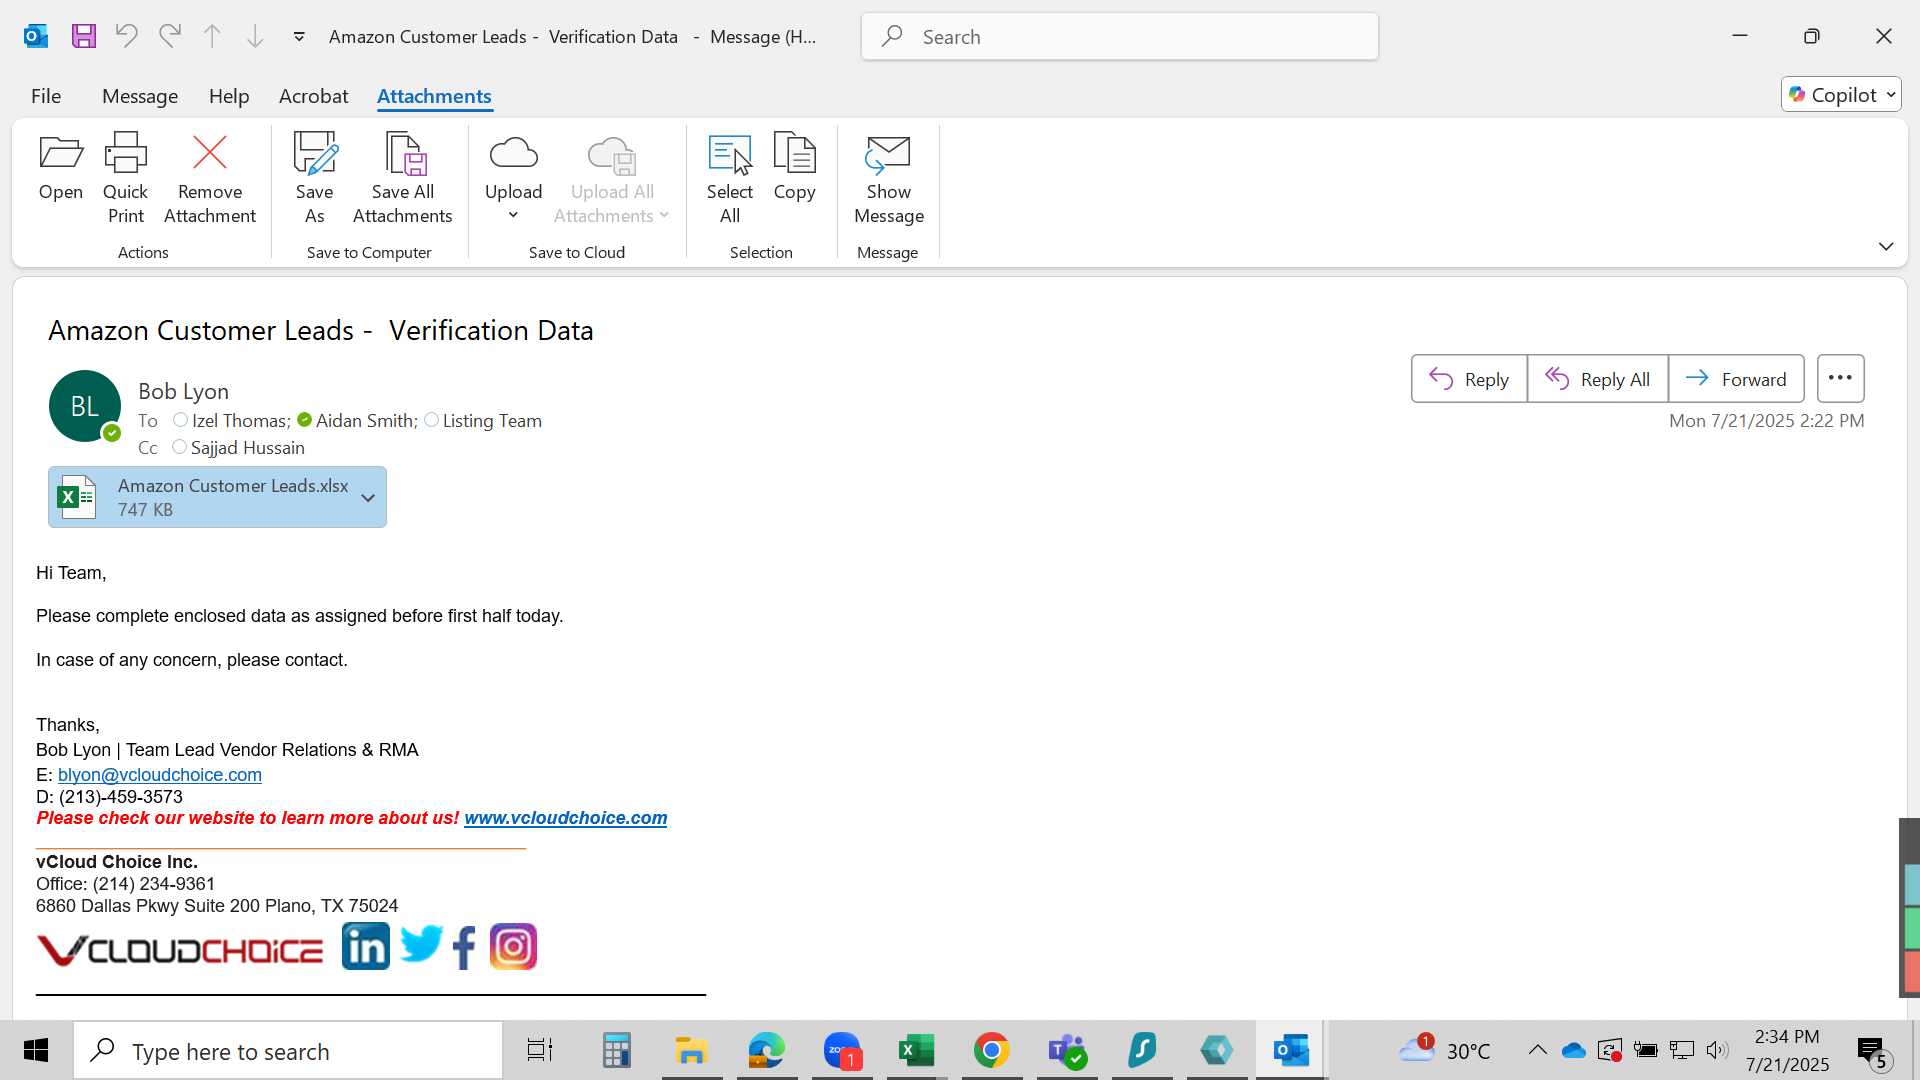The width and height of the screenshot is (1920, 1080).
Task: Click in the Search box
Action: [1120, 37]
